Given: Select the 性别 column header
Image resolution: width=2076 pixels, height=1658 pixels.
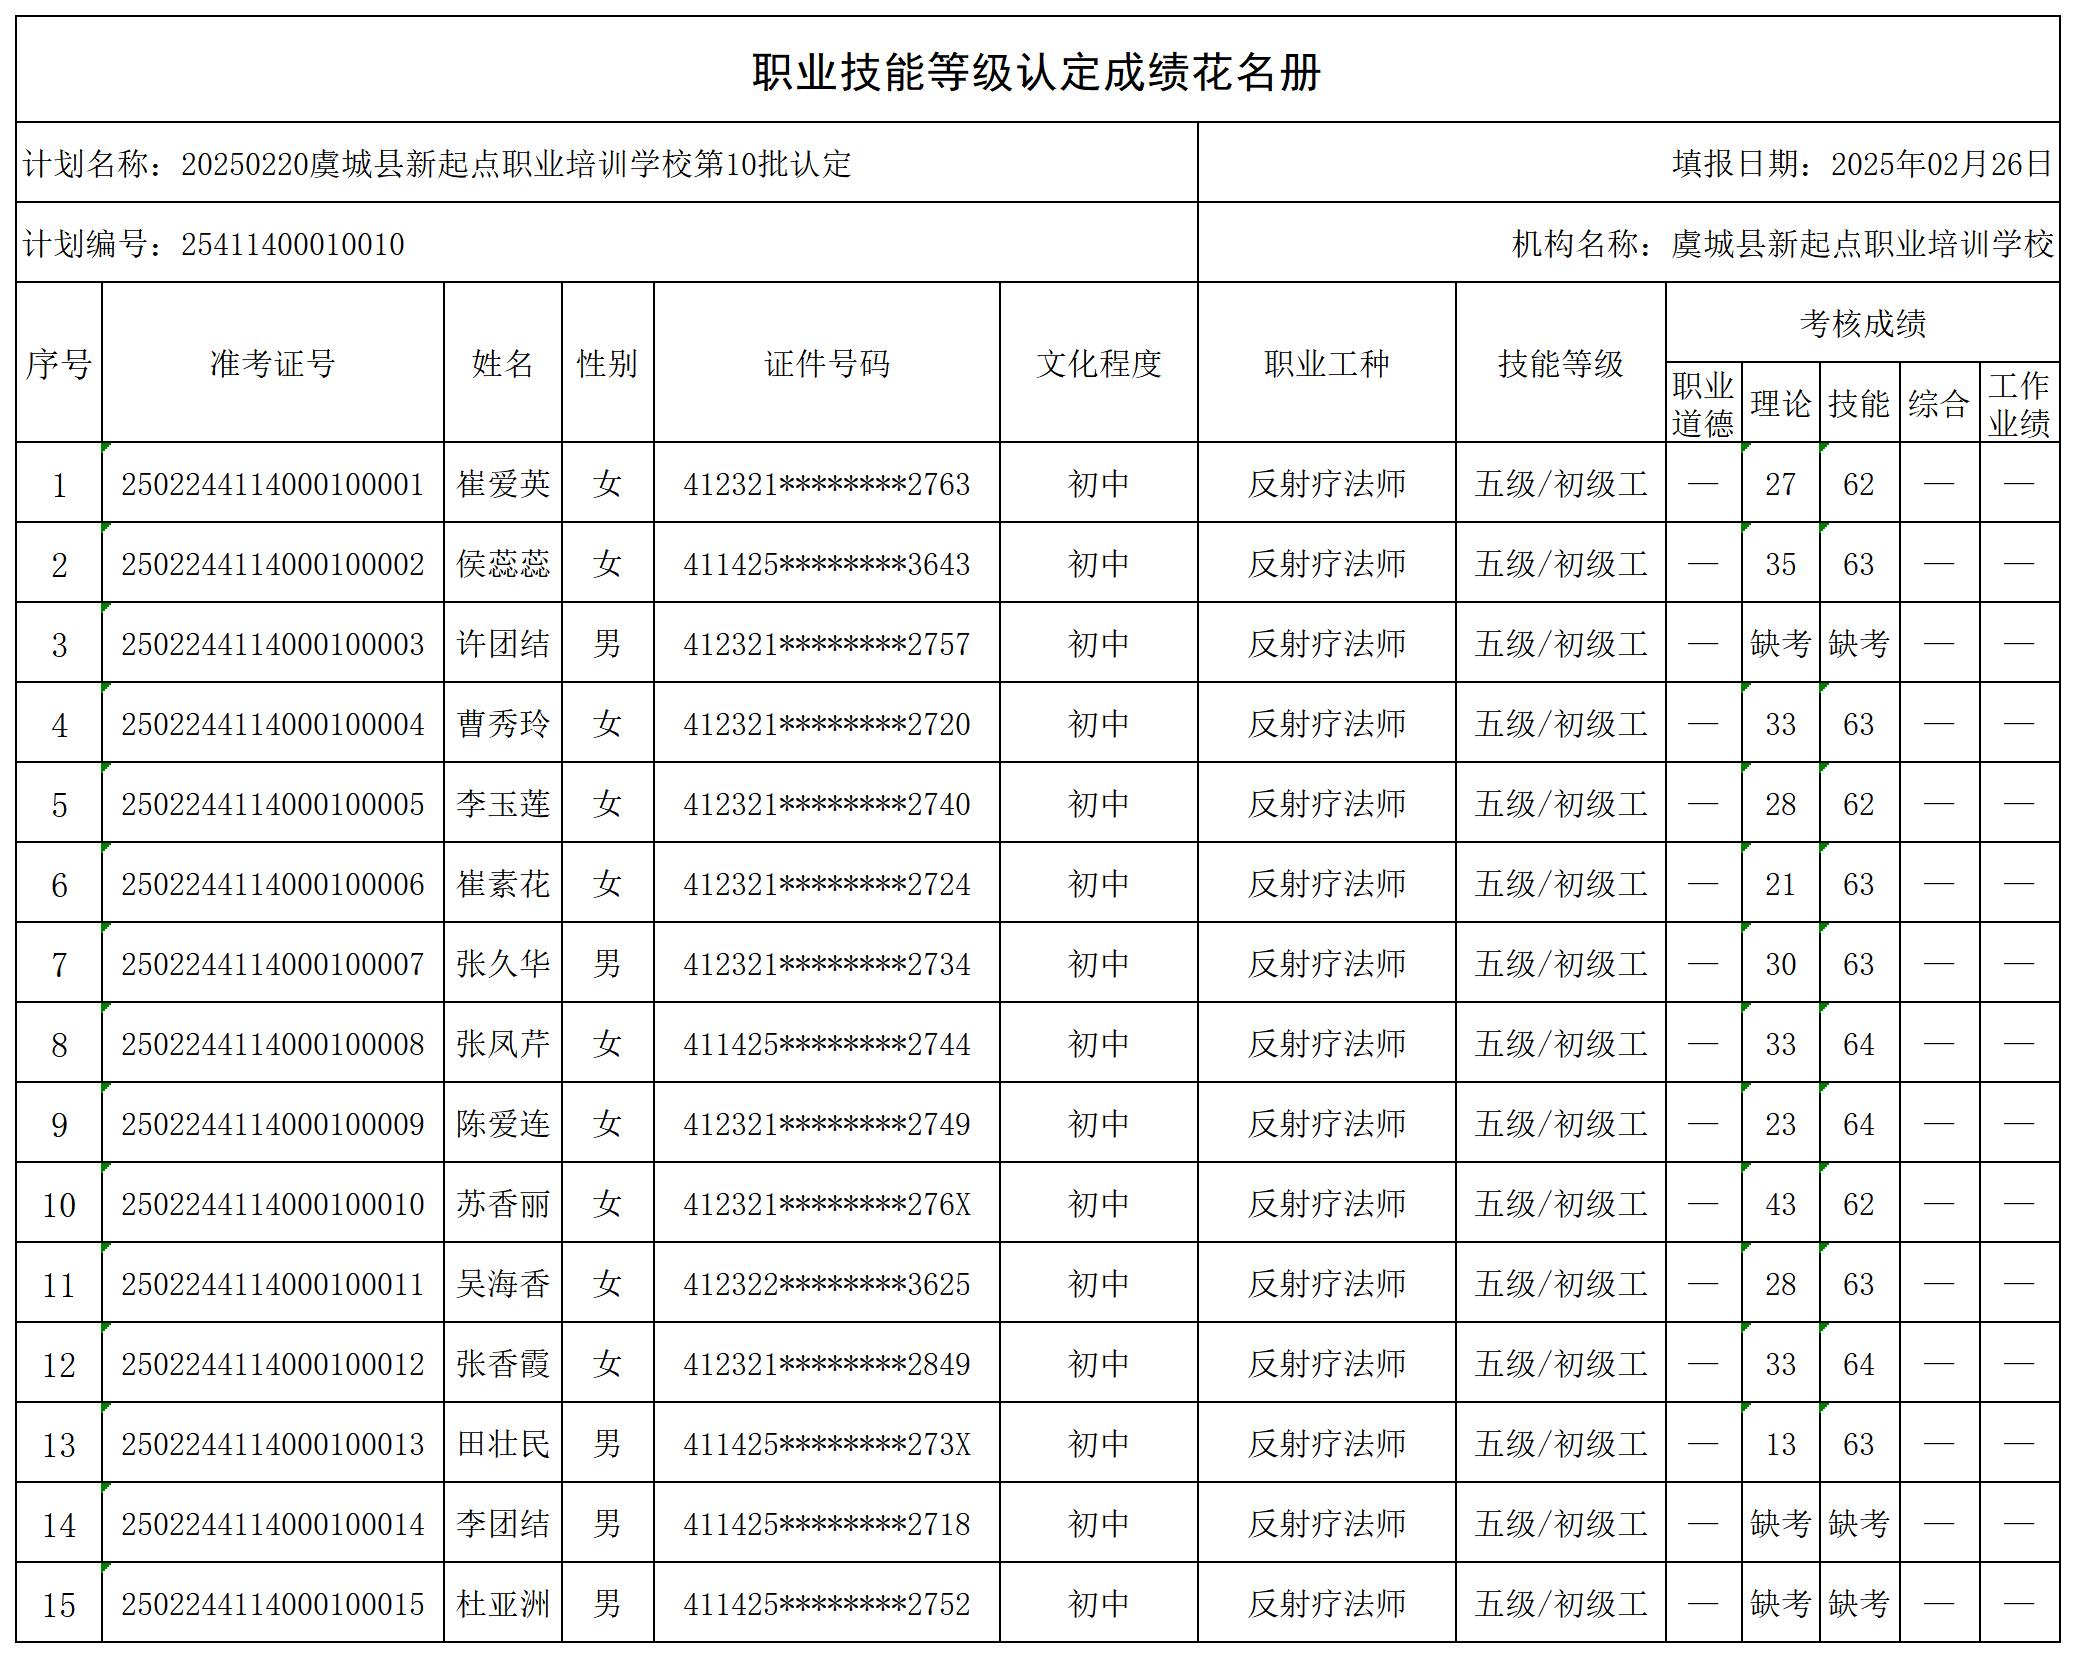Looking at the screenshot, I should 608,363.
